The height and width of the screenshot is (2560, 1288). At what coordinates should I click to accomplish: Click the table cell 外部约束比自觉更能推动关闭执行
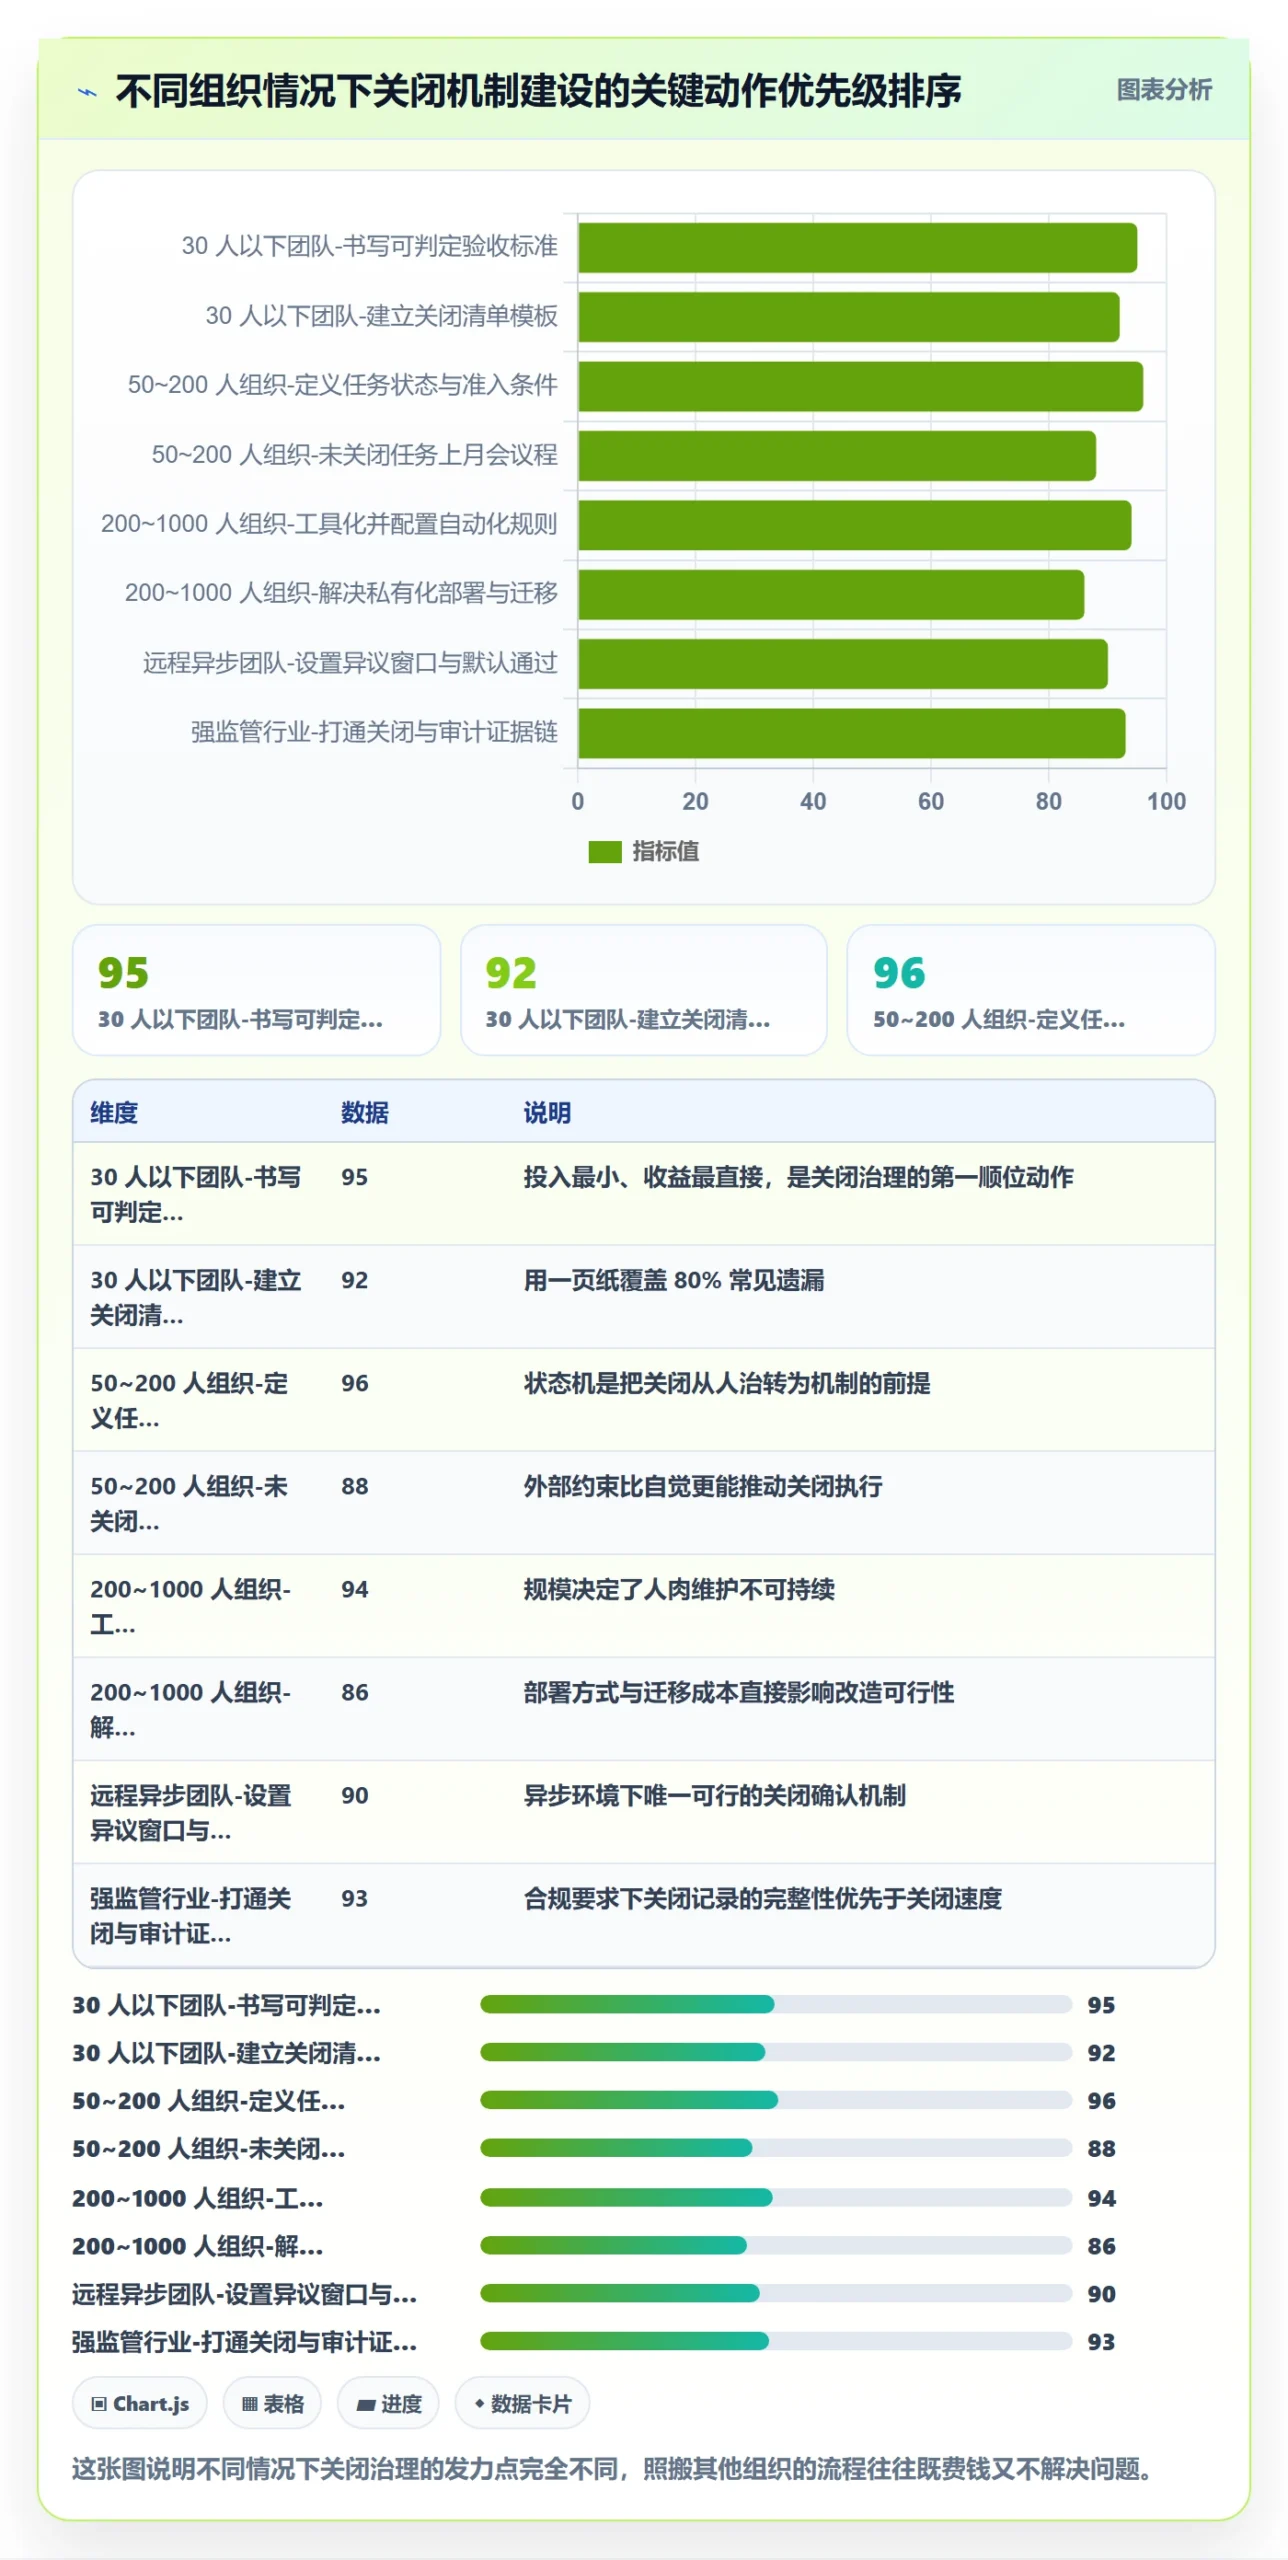click(703, 1486)
